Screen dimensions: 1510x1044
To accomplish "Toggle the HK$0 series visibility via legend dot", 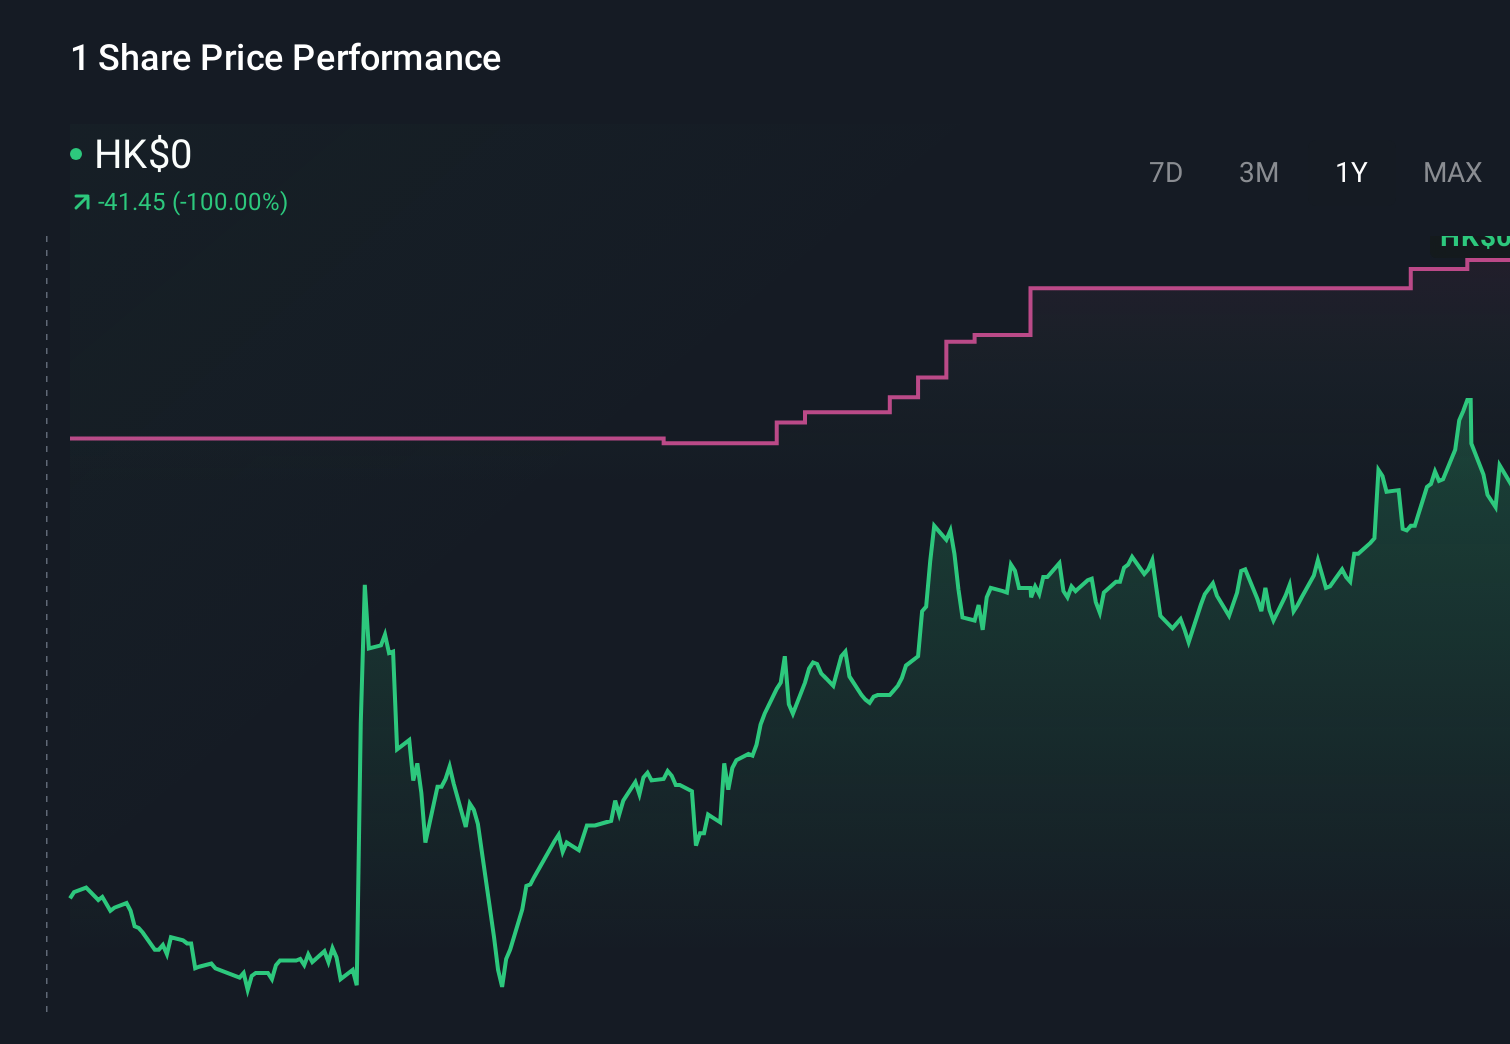I will (74, 153).
